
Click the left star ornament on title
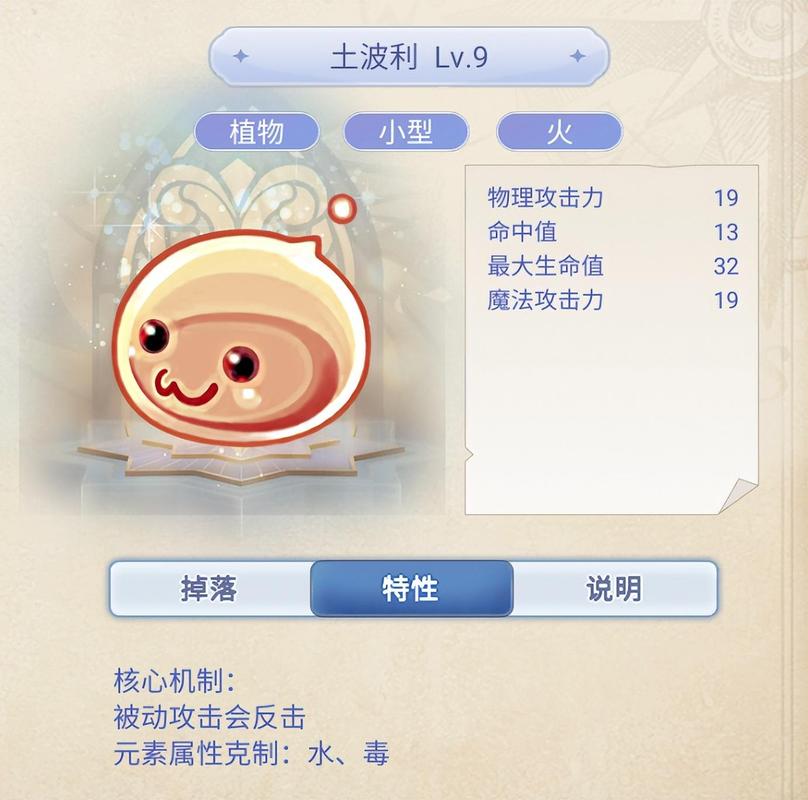(x=240, y=56)
